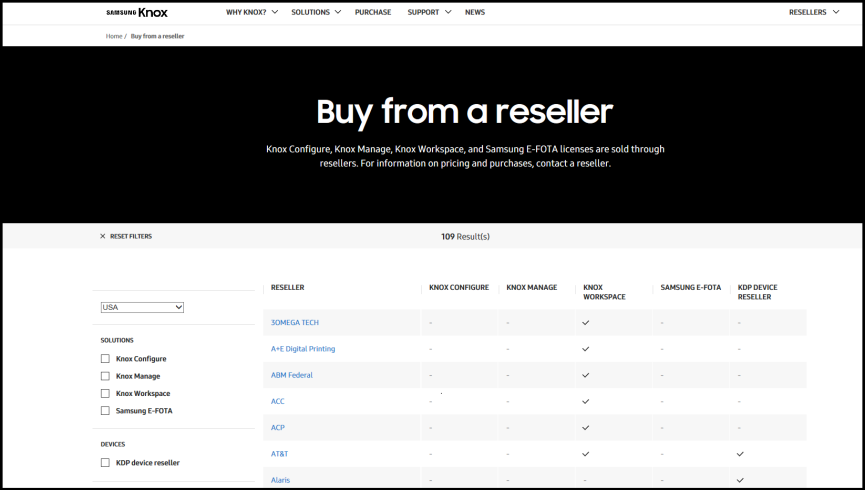Viewport: 865px width, 490px height.
Task: Enable the Knox Configure filter checkbox
Action: [105, 359]
